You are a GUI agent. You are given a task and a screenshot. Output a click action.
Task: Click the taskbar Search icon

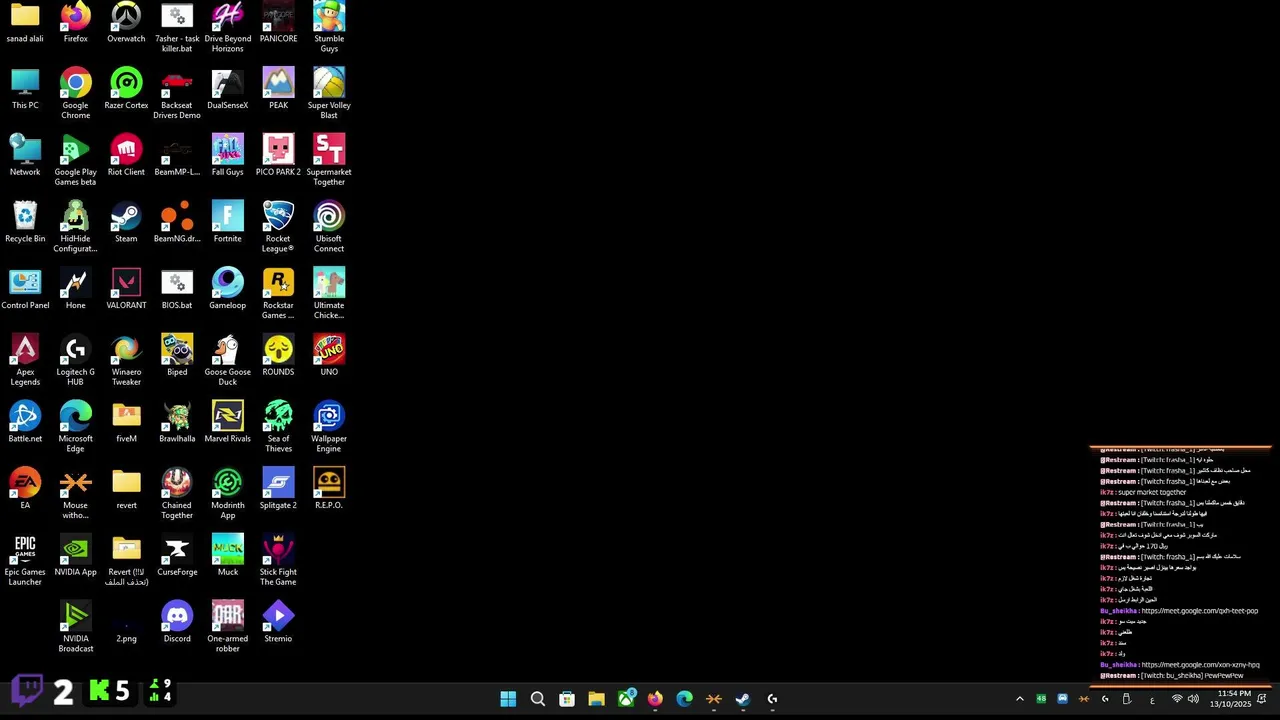pyautogui.click(x=537, y=699)
